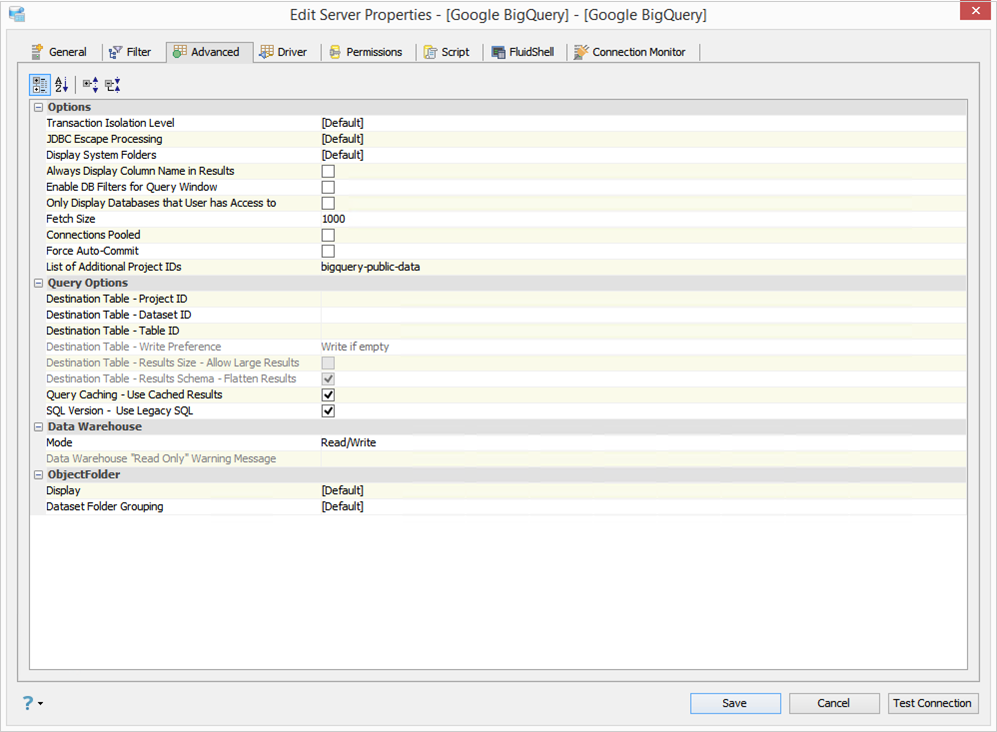Collapse the Query Options section
This screenshot has width=997, height=732.
point(38,283)
